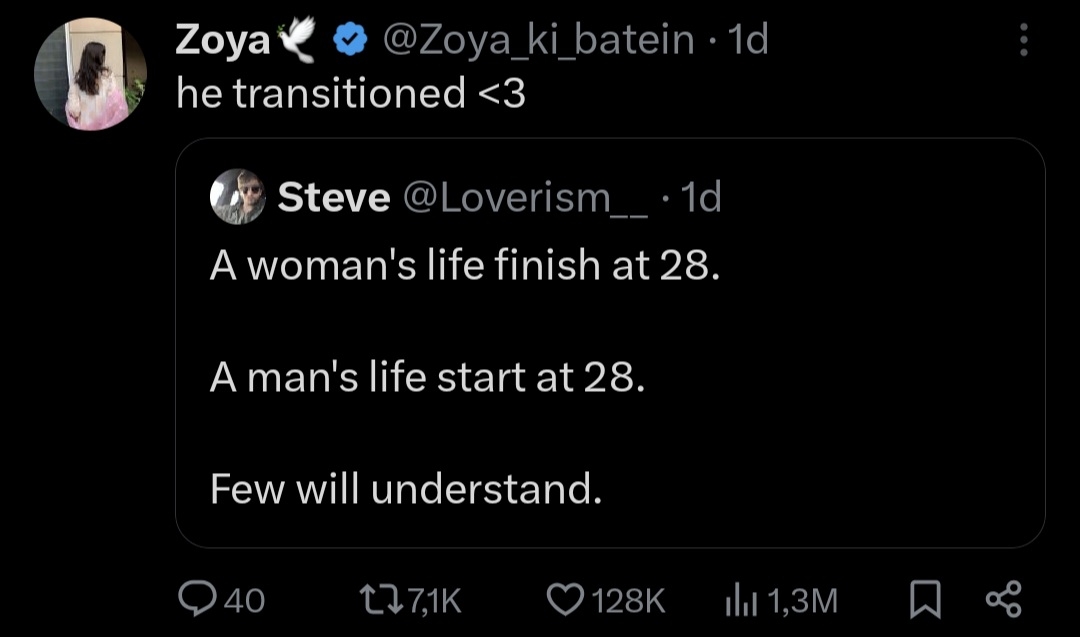
Task: Click the 'he transitioned <3' tweet text
Action: click(x=350, y=93)
